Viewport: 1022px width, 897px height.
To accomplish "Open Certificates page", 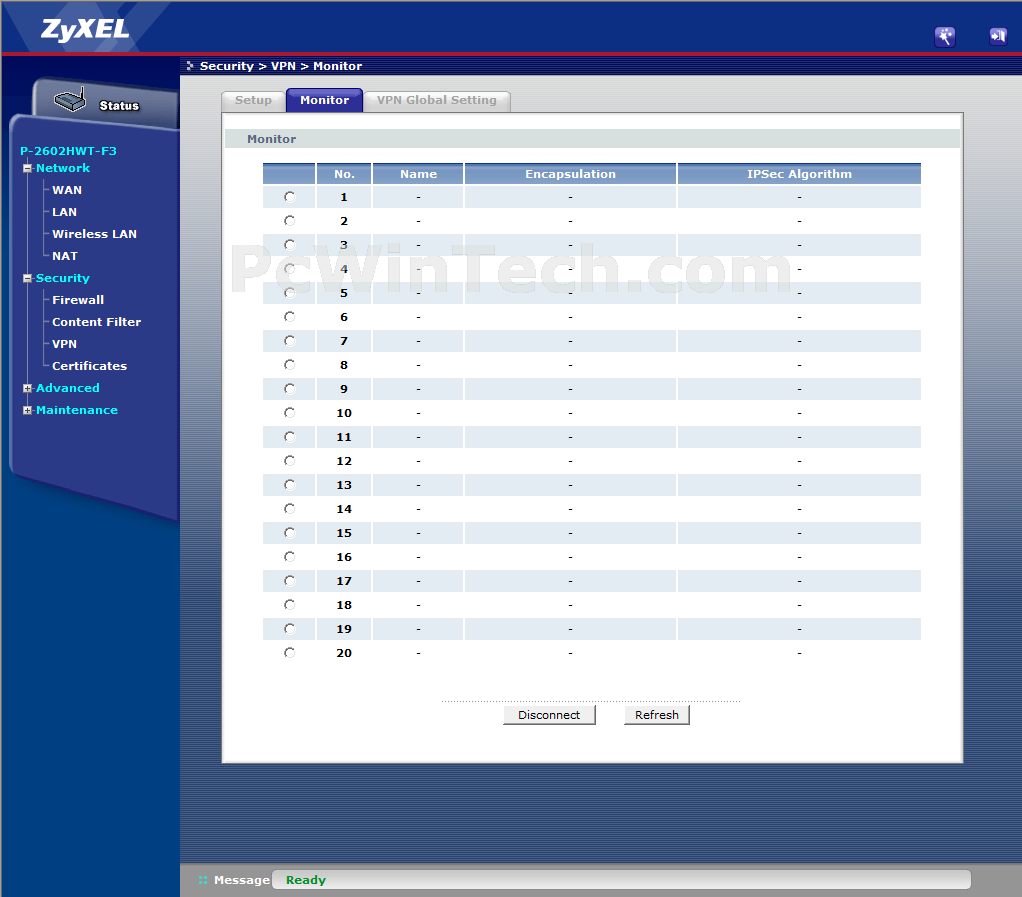I will [x=89, y=366].
